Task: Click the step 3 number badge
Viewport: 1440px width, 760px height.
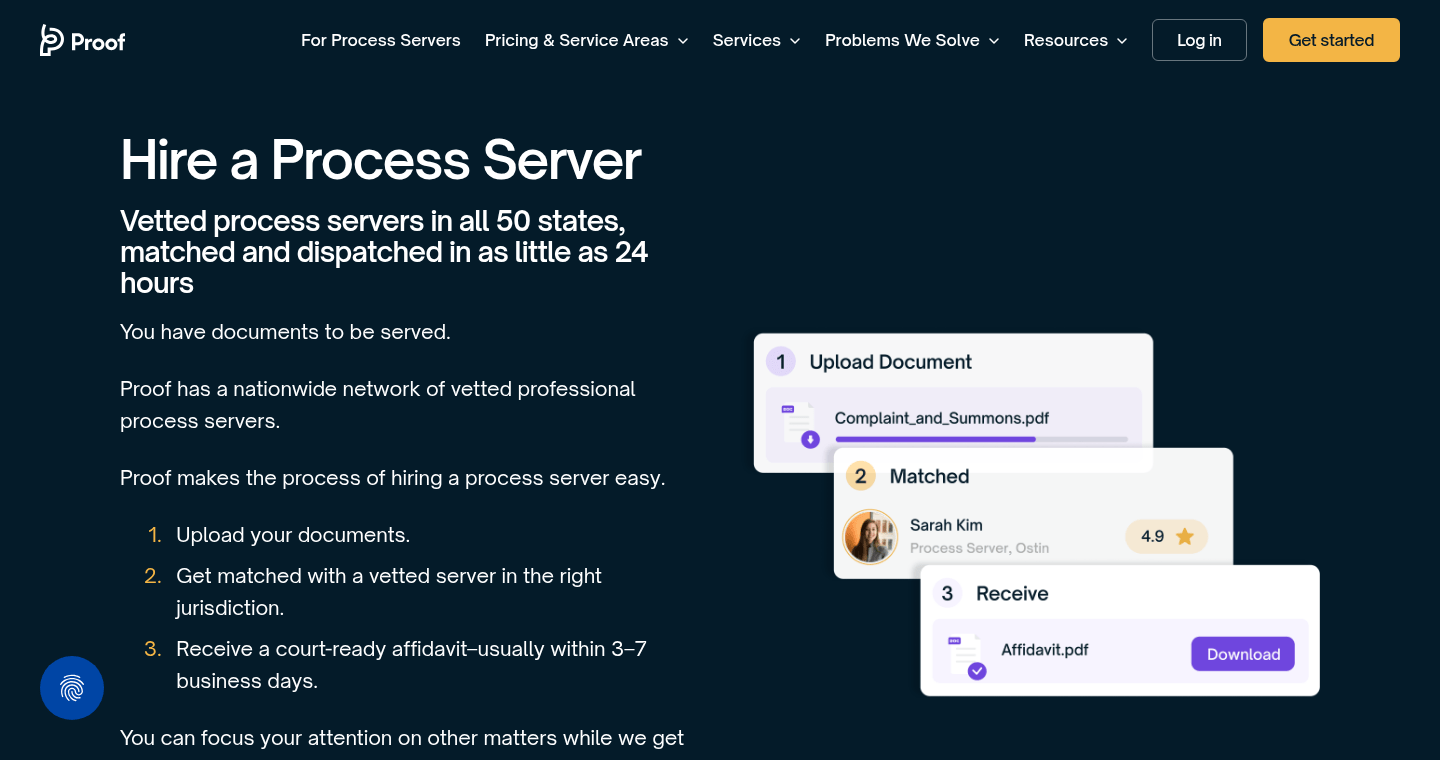Action: click(x=947, y=593)
